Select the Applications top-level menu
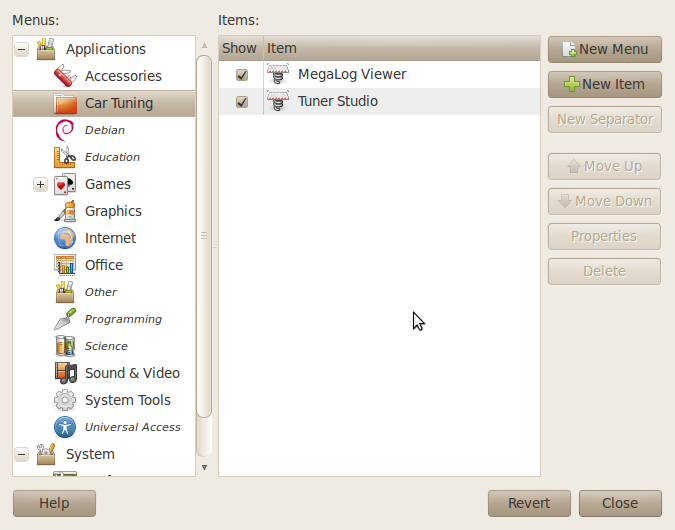Viewport: 675px width, 530px height. (105, 50)
